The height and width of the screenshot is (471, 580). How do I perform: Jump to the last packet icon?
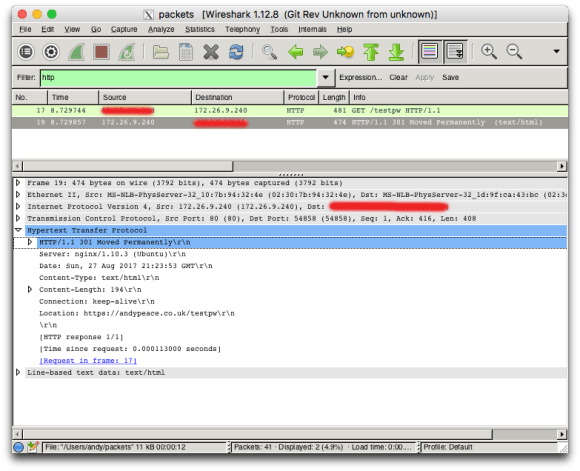tap(396, 51)
